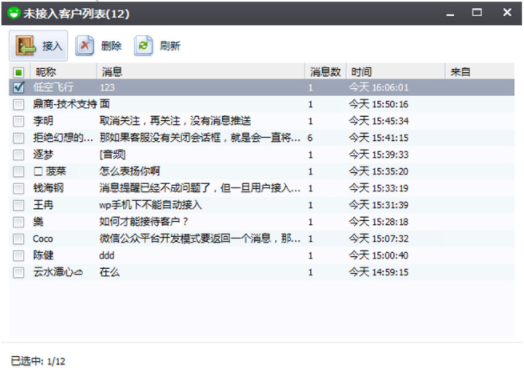Viewport: 524px width, 392px height.
Task: Check the checkbox for 王冉
Action: [19, 205]
